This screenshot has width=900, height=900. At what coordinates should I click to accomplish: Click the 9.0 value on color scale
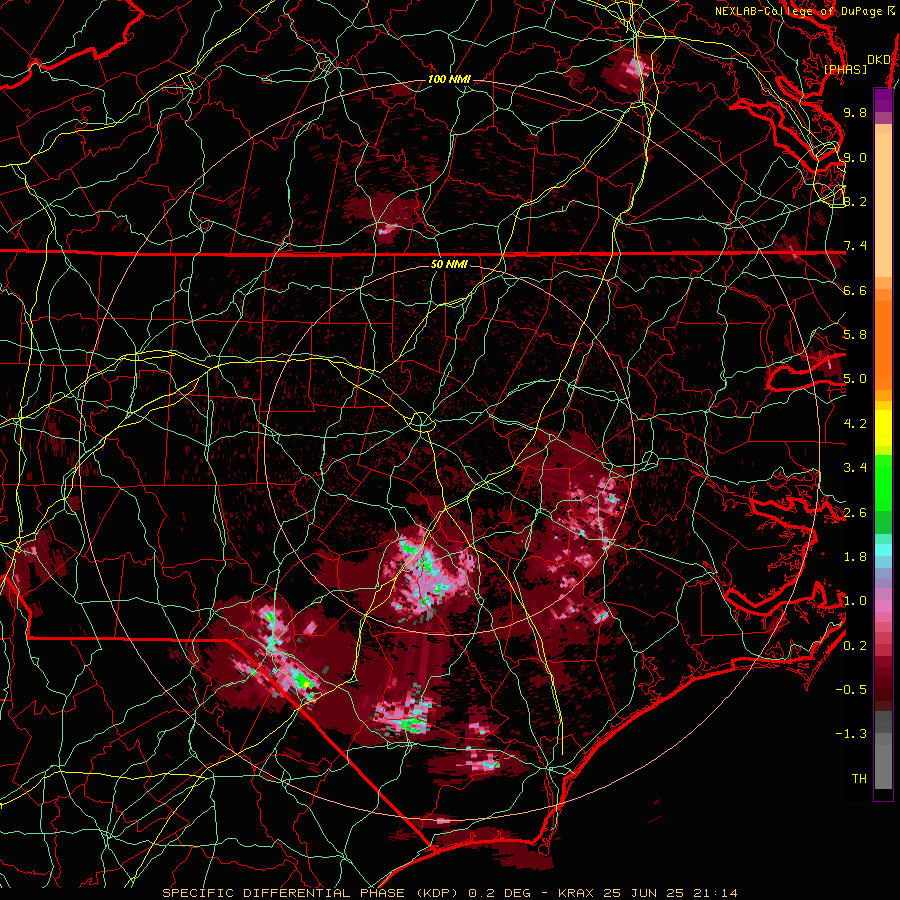pyautogui.click(x=855, y=157)
